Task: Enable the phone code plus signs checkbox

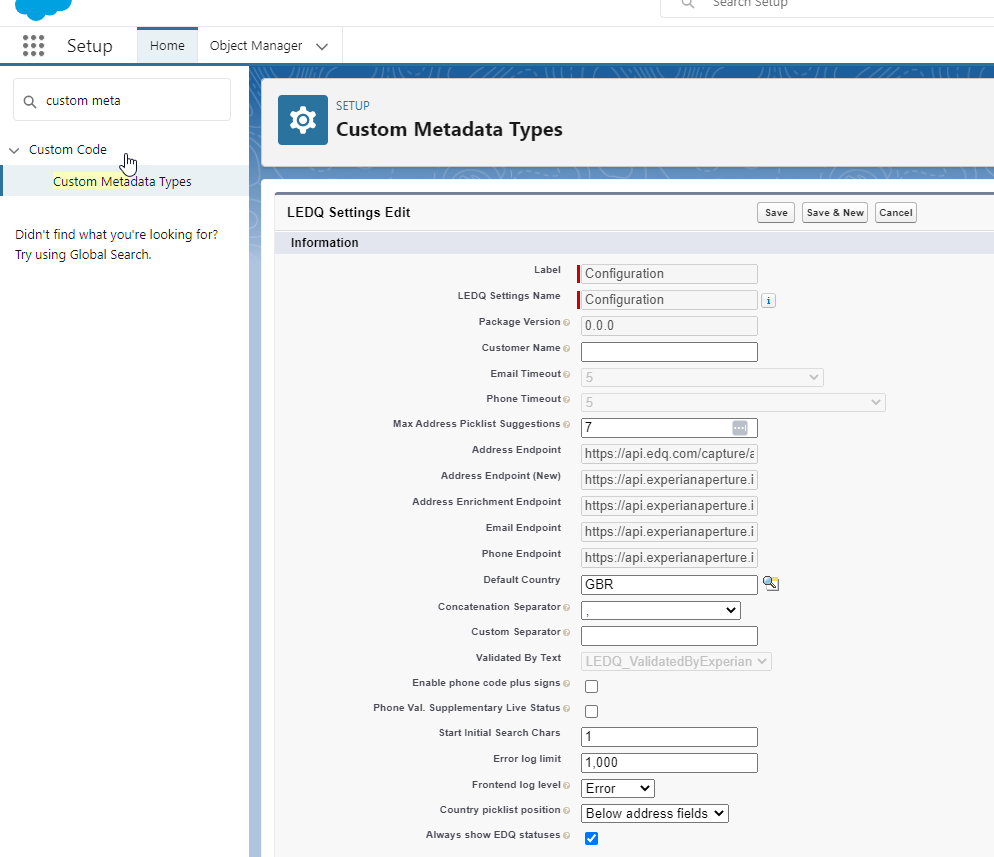Action: tap(591, 686)
